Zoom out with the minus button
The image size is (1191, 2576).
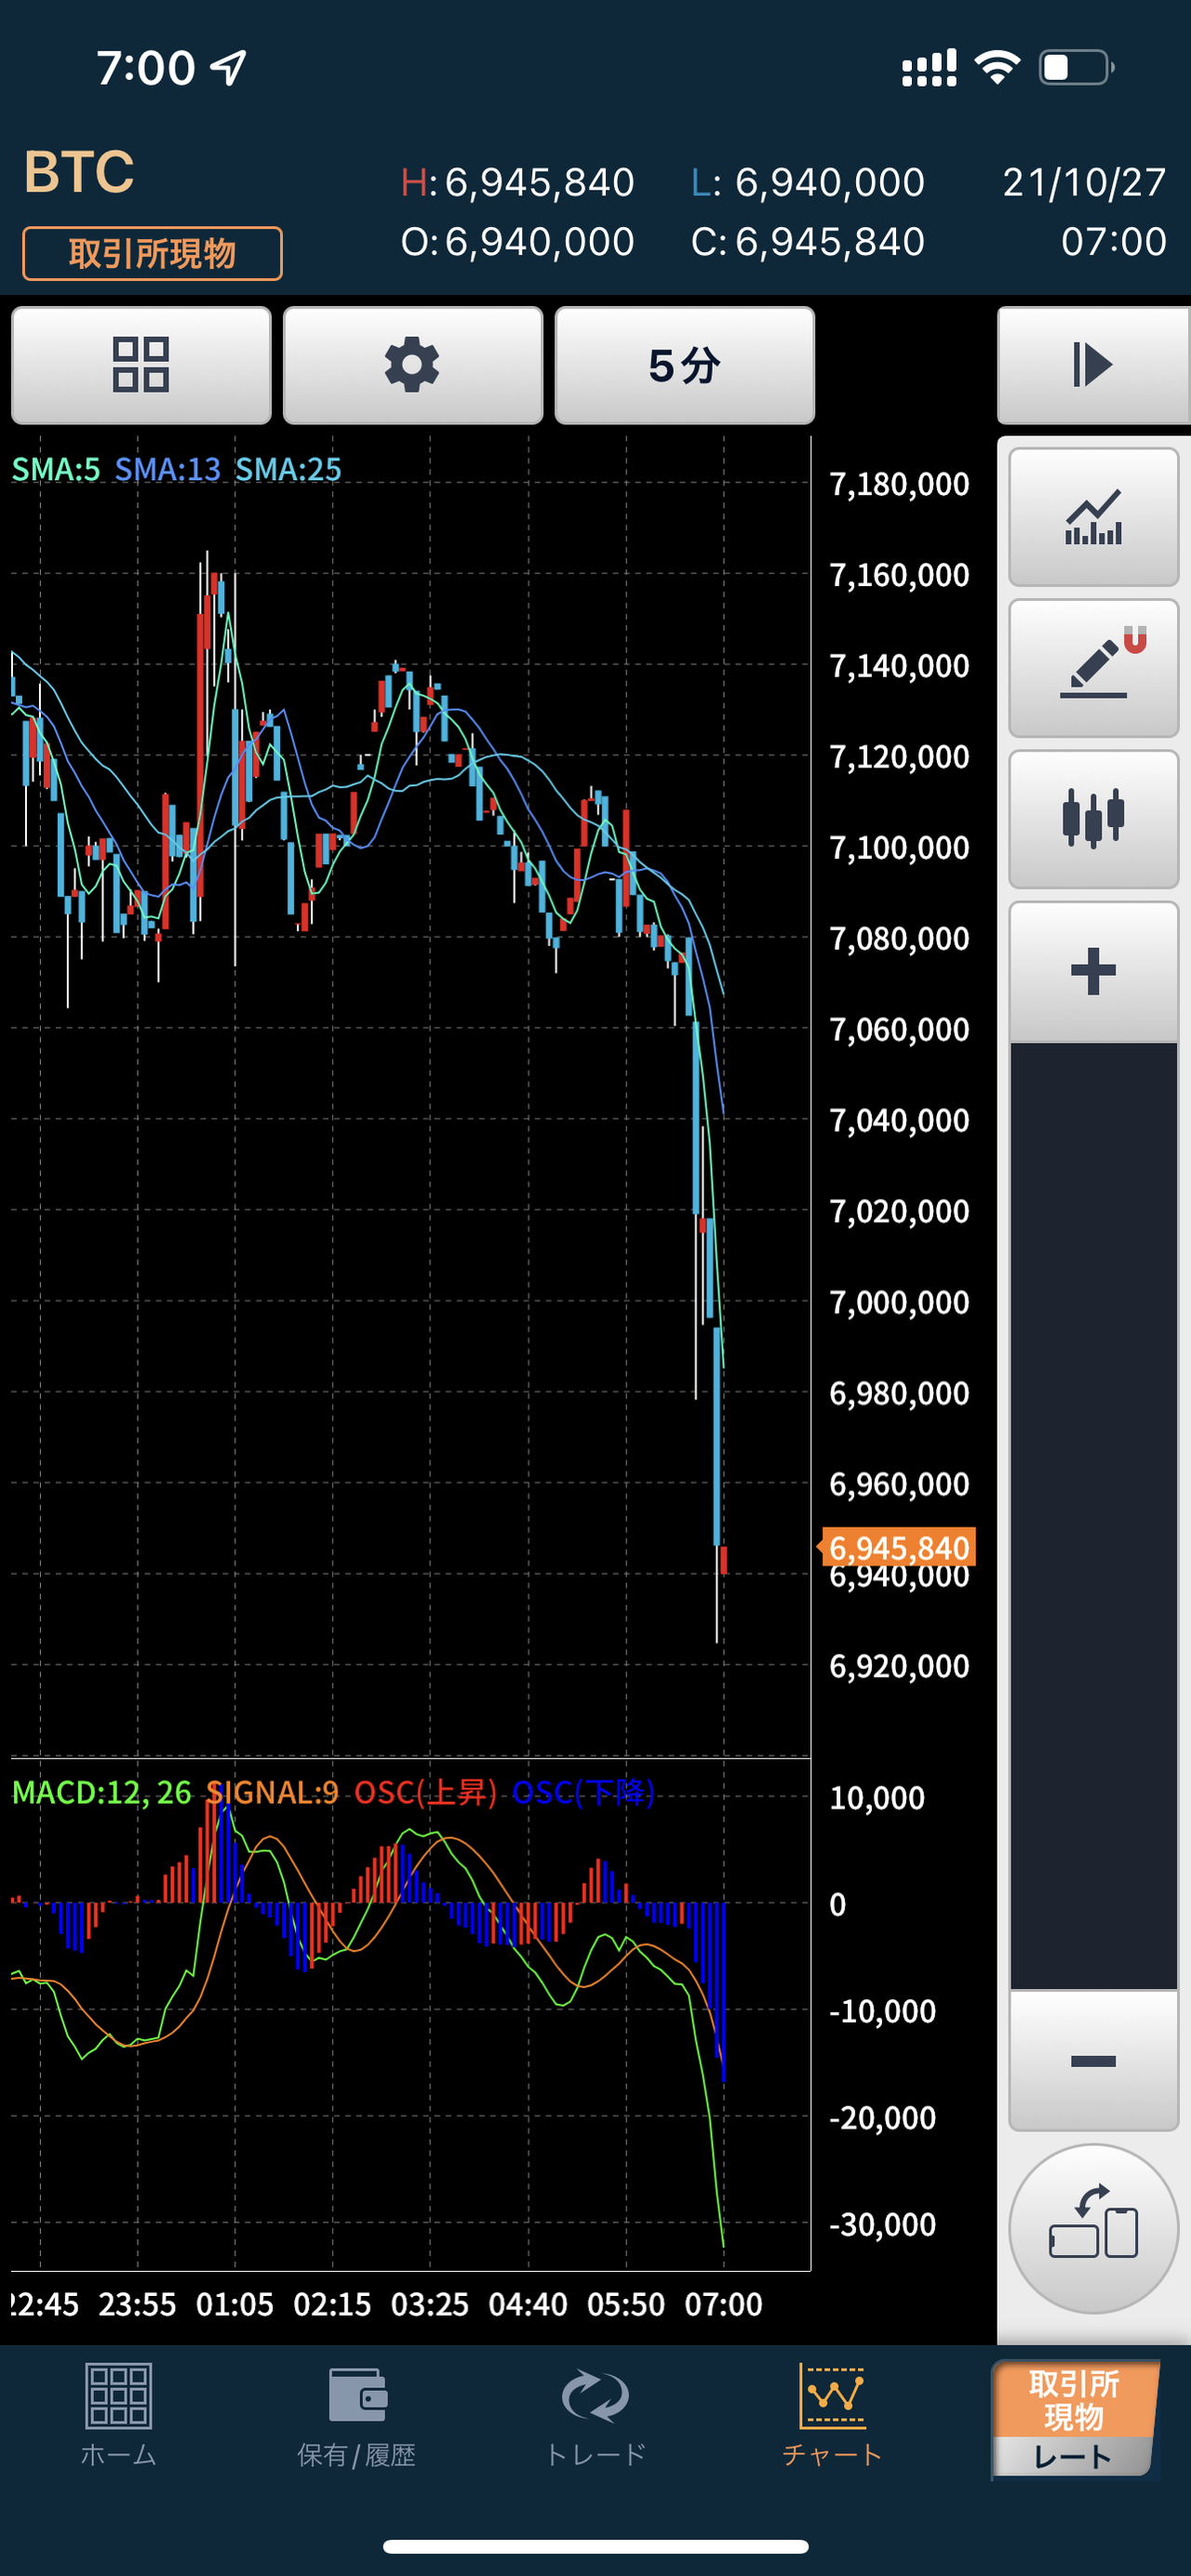1093,2061
